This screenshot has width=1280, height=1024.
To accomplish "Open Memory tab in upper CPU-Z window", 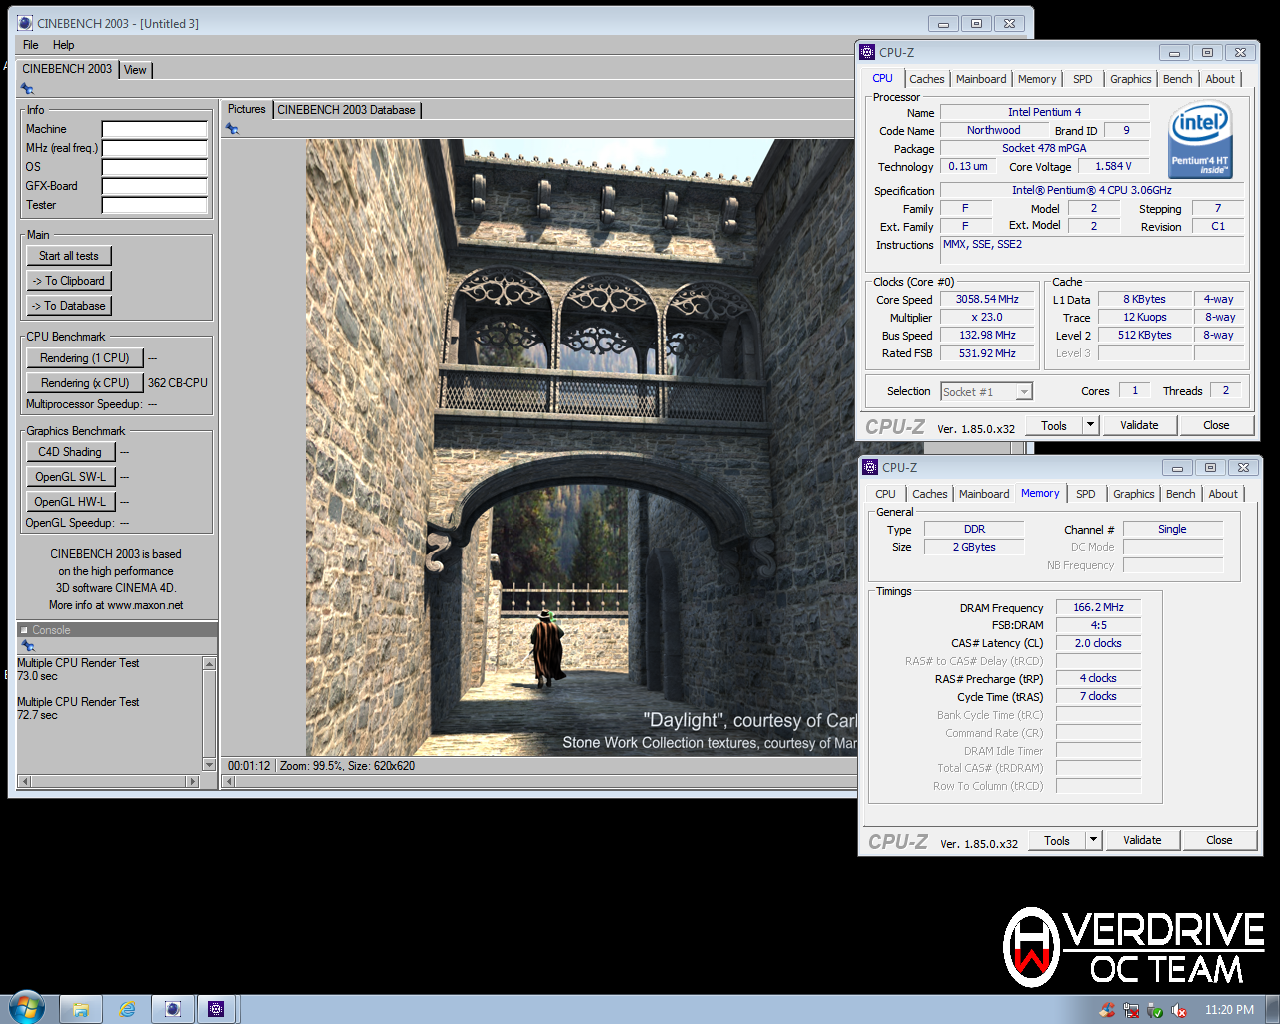I will click(1037, 79).
